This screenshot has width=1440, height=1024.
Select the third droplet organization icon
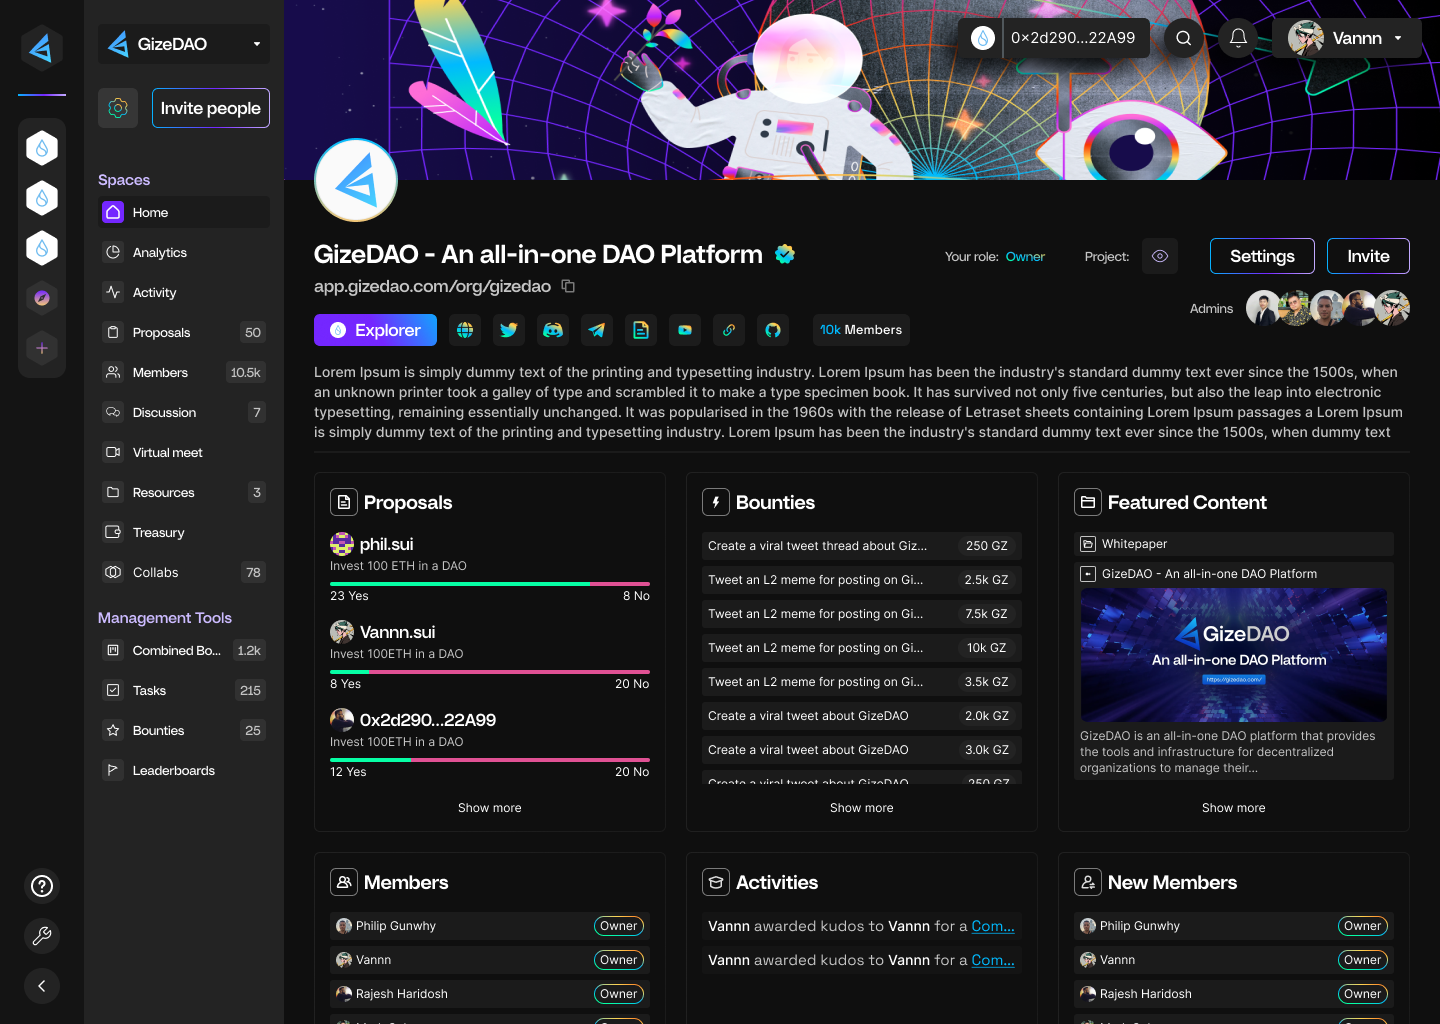point(42,248)
